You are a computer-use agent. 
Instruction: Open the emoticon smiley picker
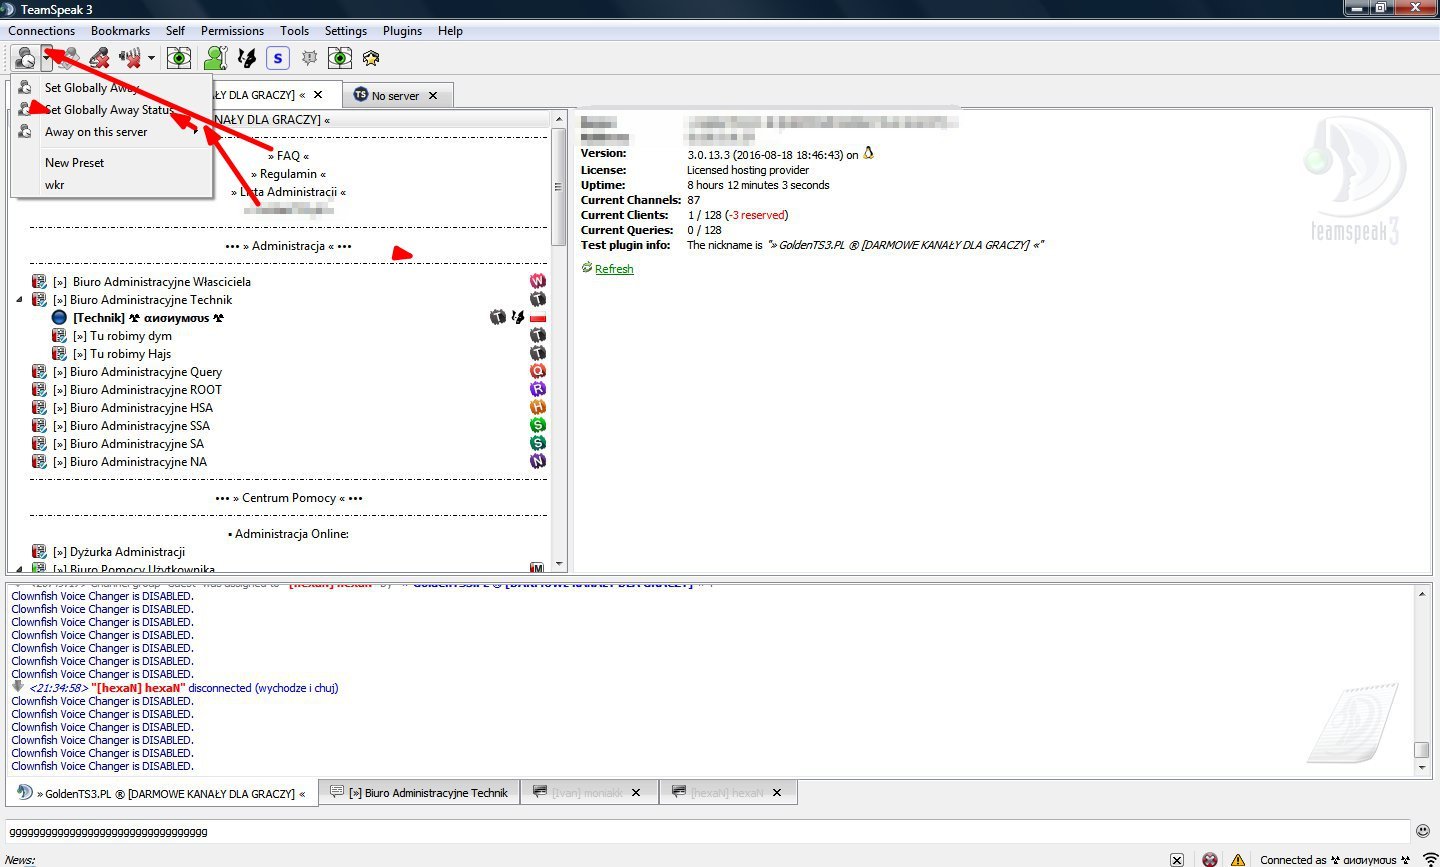1423,831
